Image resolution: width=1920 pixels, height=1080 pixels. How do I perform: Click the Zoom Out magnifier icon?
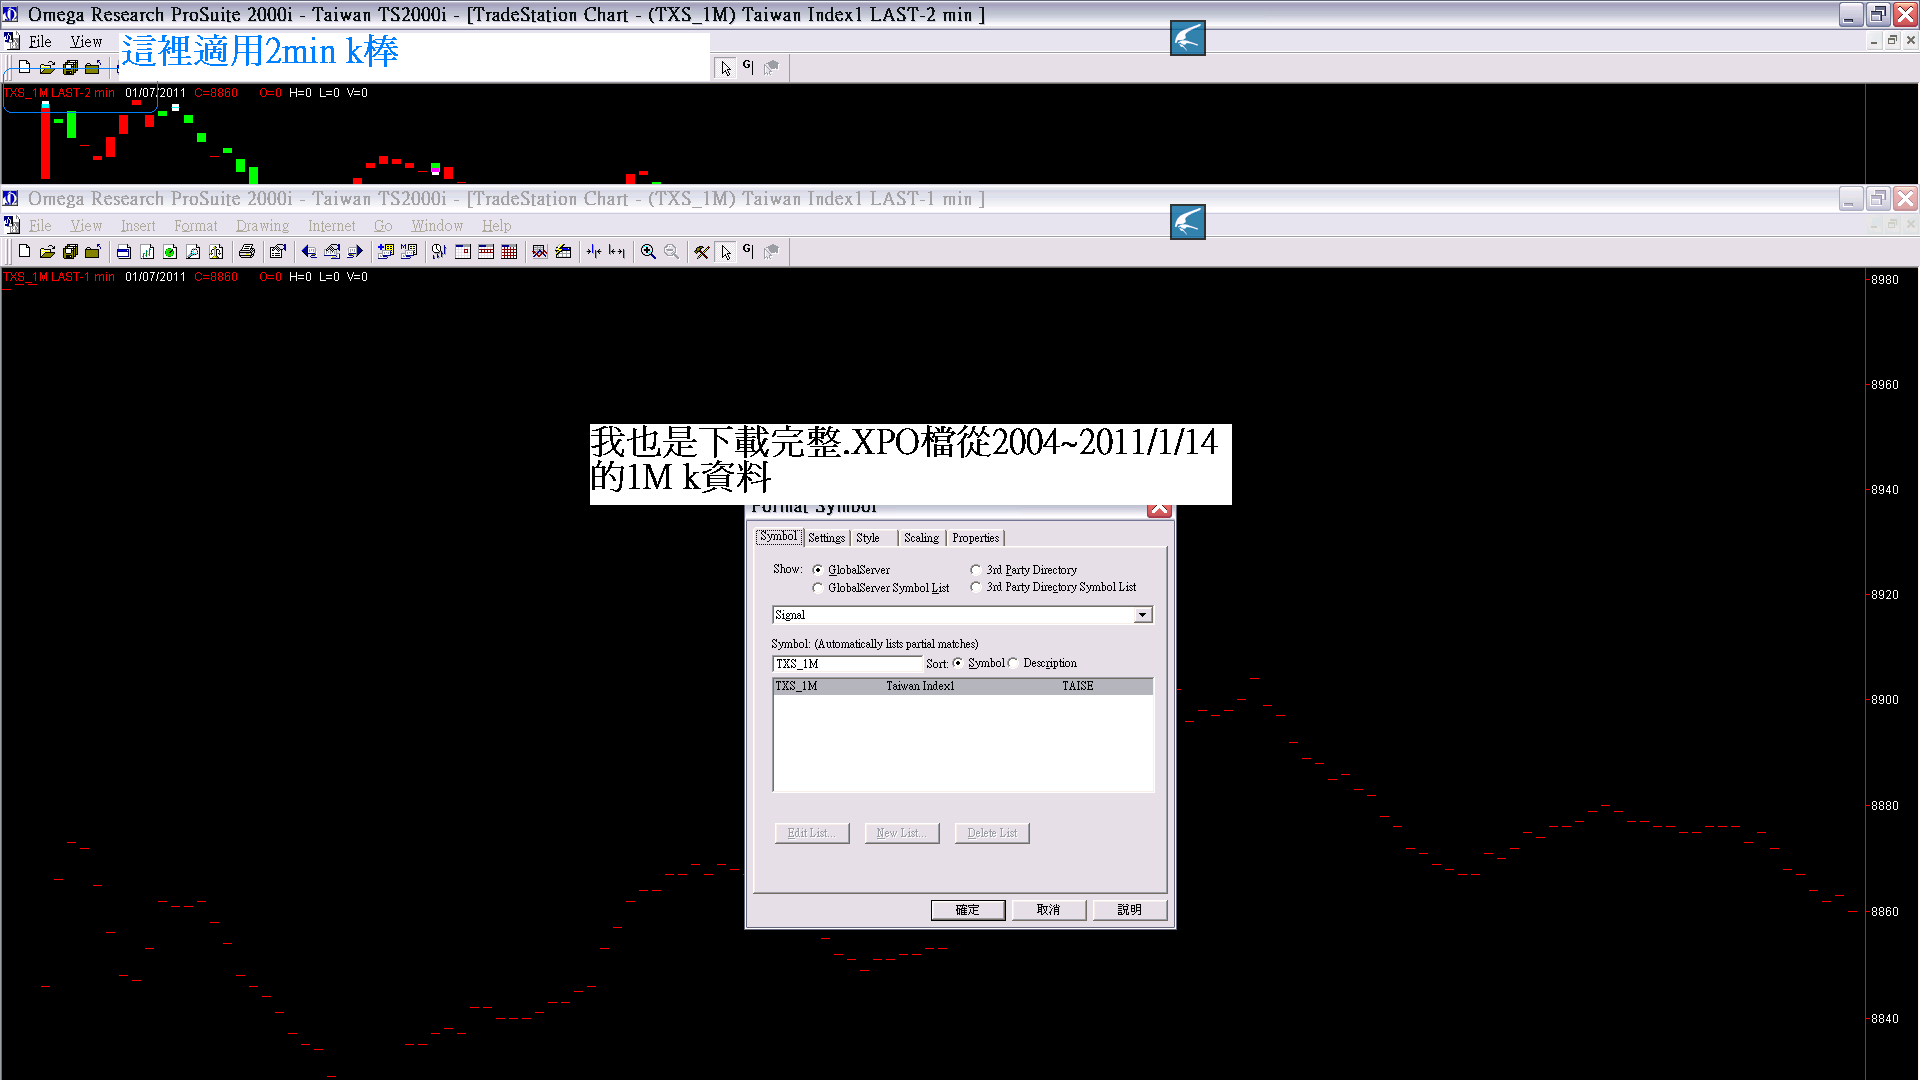(671, 251)
